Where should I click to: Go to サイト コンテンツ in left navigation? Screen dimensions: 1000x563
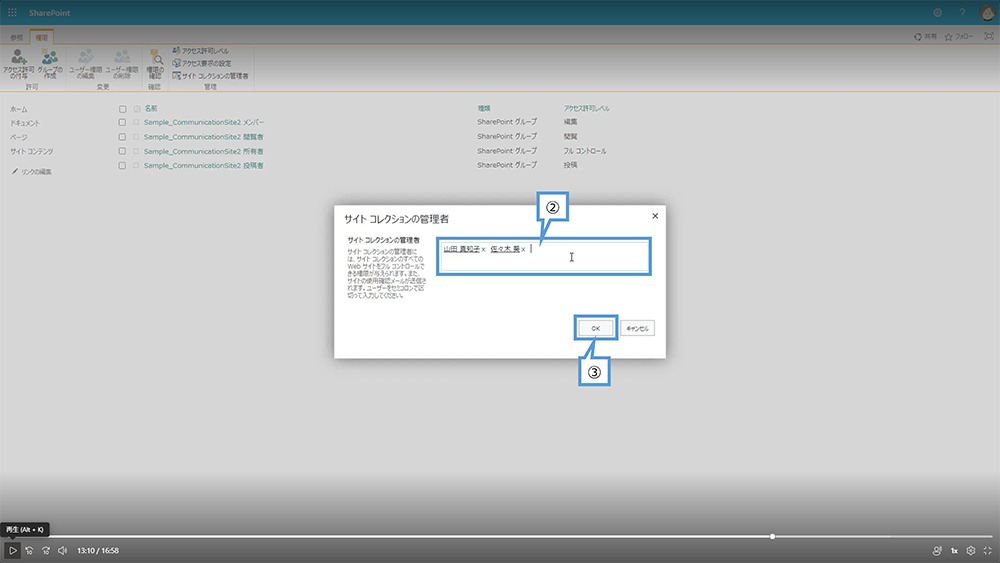[32, 151]
